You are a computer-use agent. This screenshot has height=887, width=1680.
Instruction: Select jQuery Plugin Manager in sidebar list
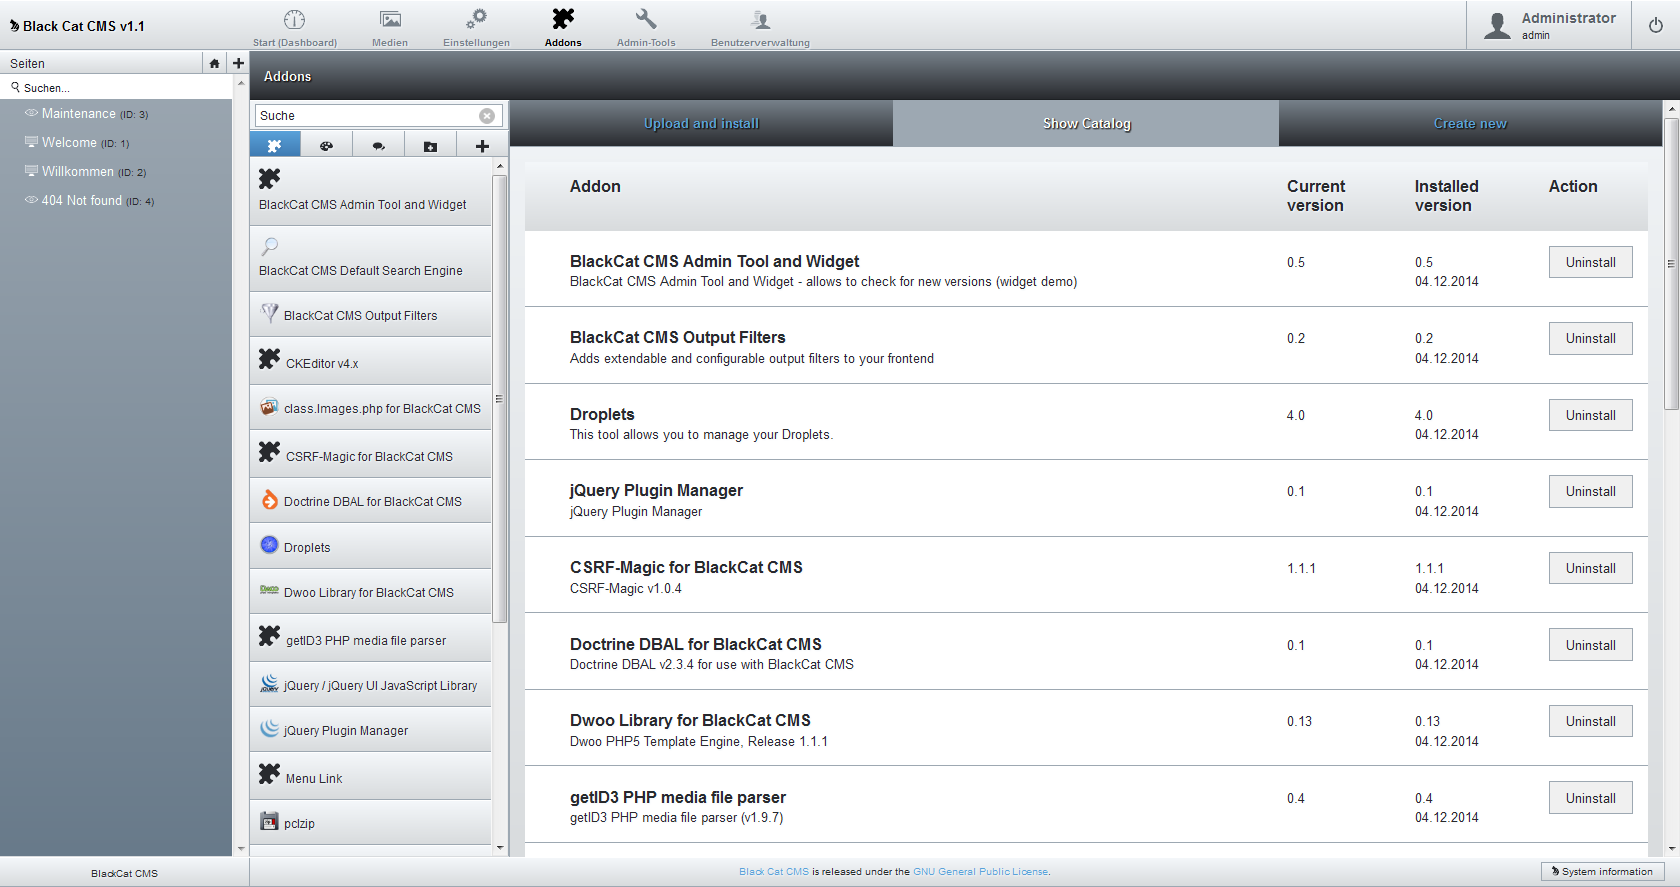[x=370, y=730]
